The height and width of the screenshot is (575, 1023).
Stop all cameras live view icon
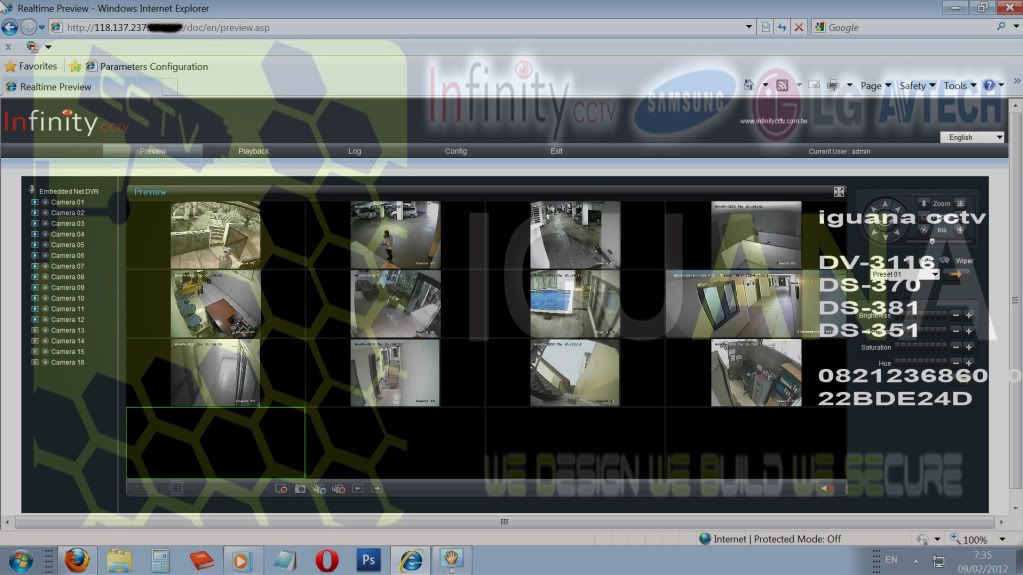339,488
